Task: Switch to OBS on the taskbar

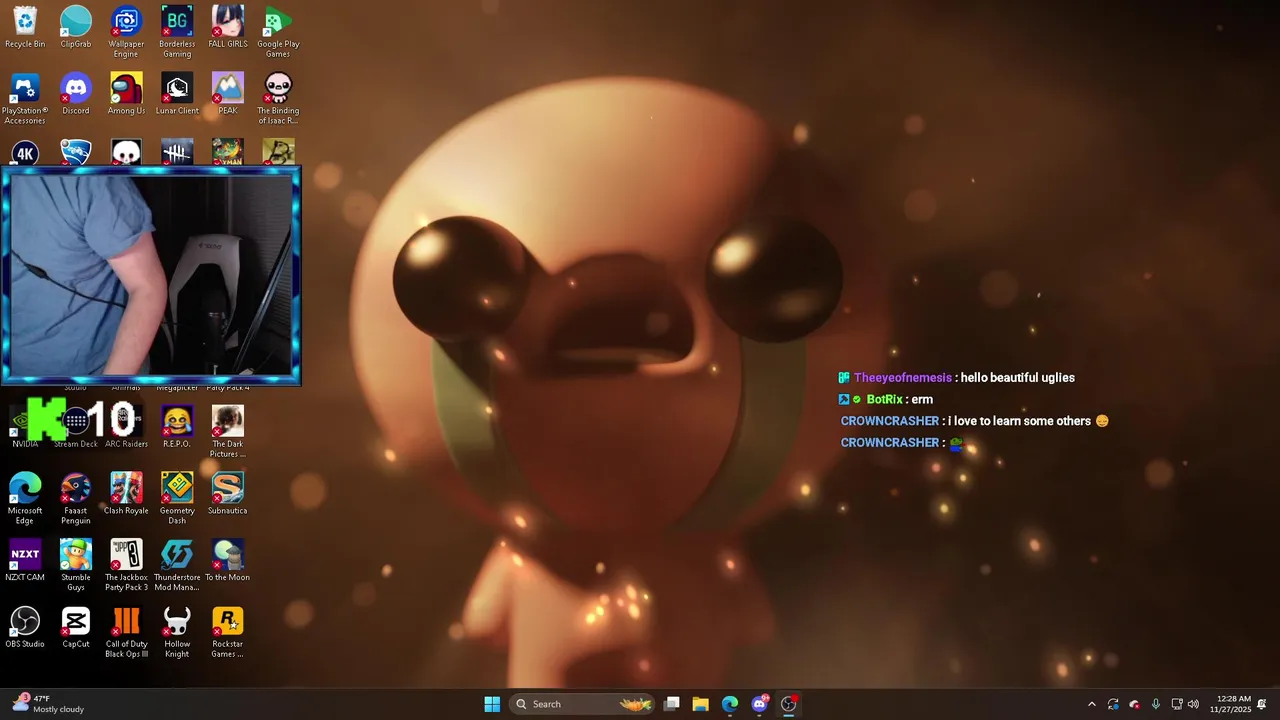Action: [x=788, y=704]
